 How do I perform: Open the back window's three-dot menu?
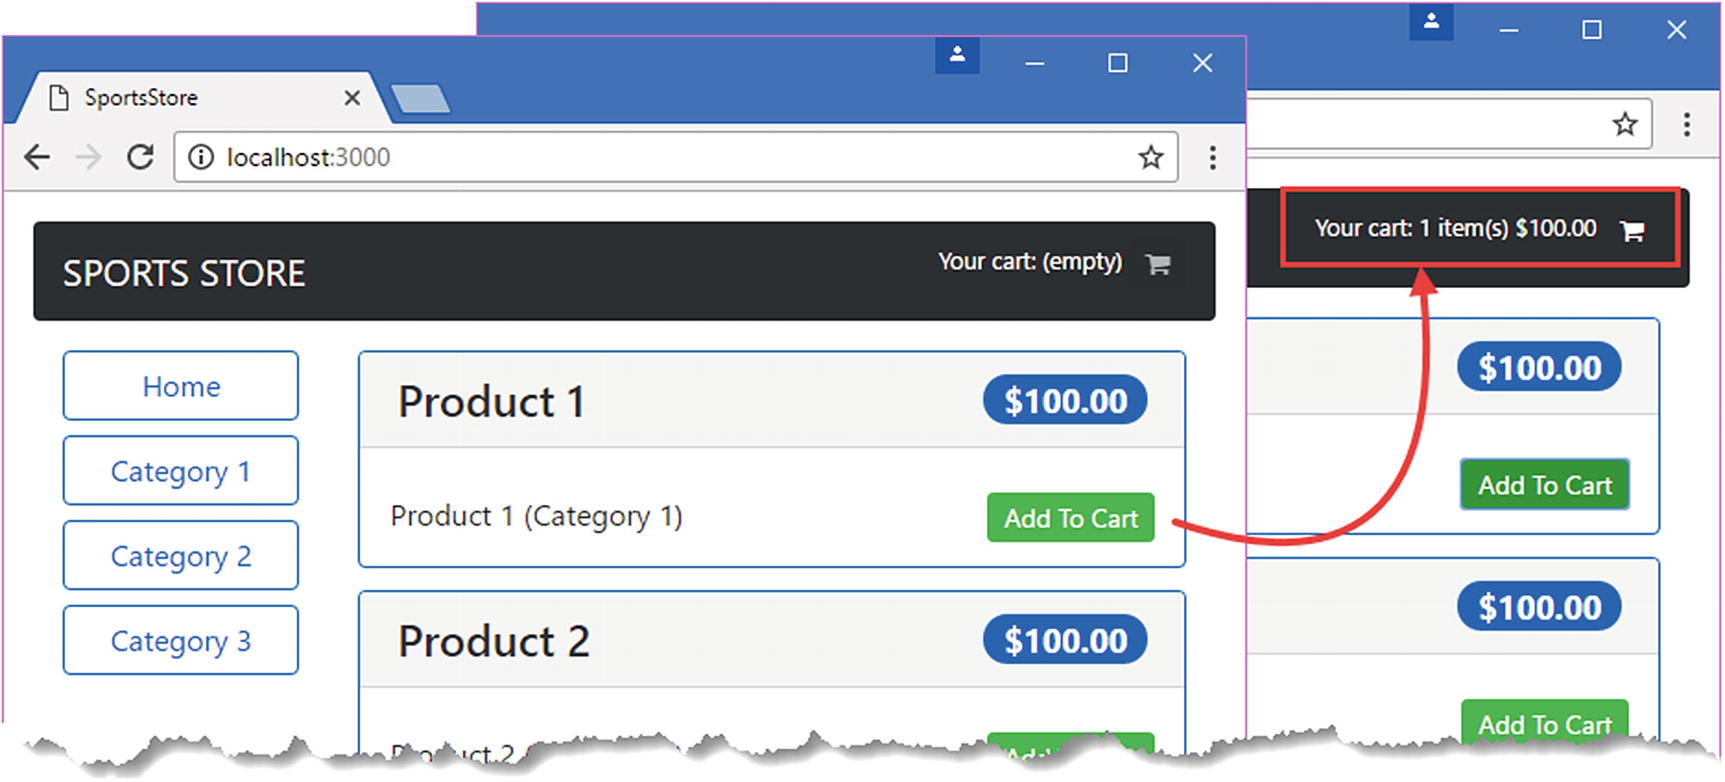[1686, 124]
